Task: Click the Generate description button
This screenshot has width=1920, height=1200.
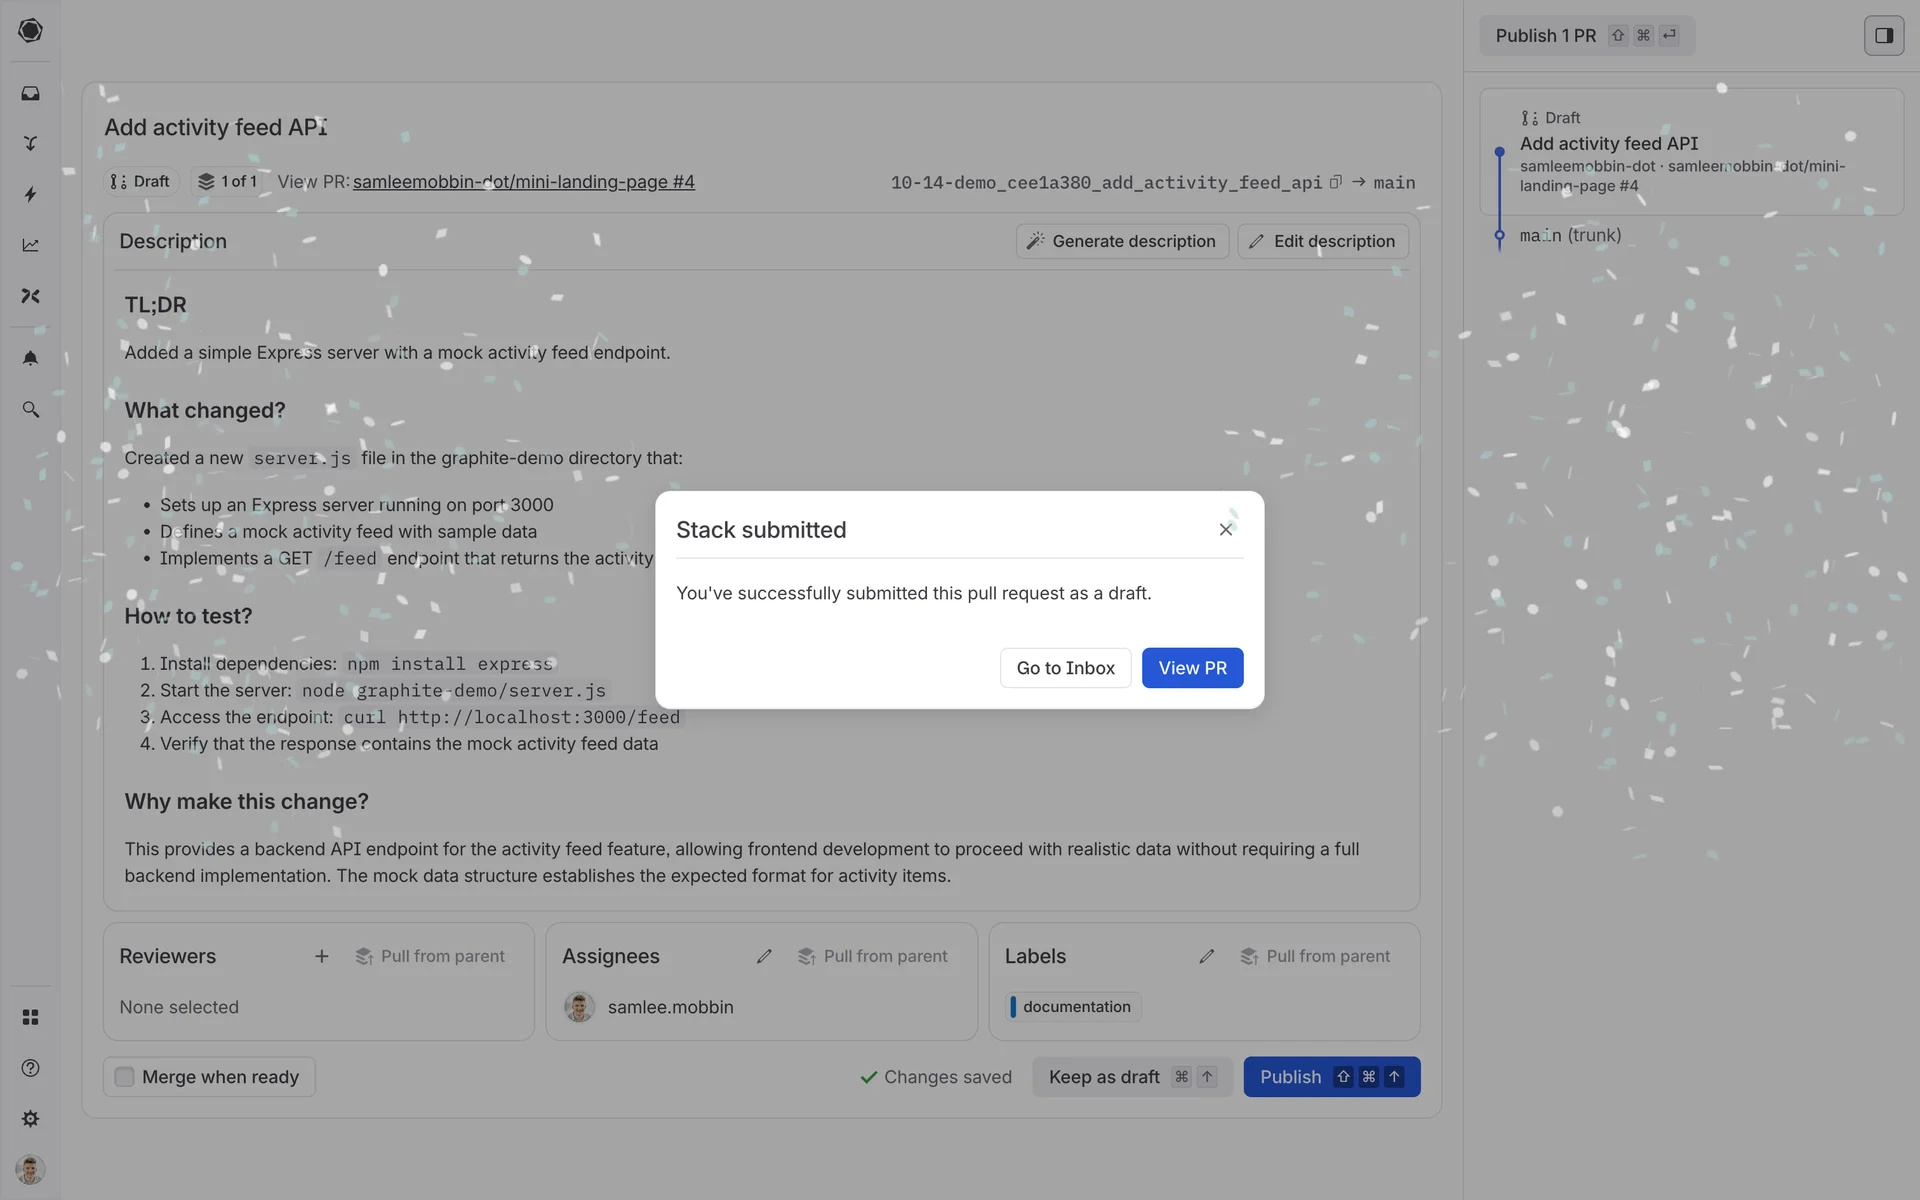Action: coord(1122,241)
